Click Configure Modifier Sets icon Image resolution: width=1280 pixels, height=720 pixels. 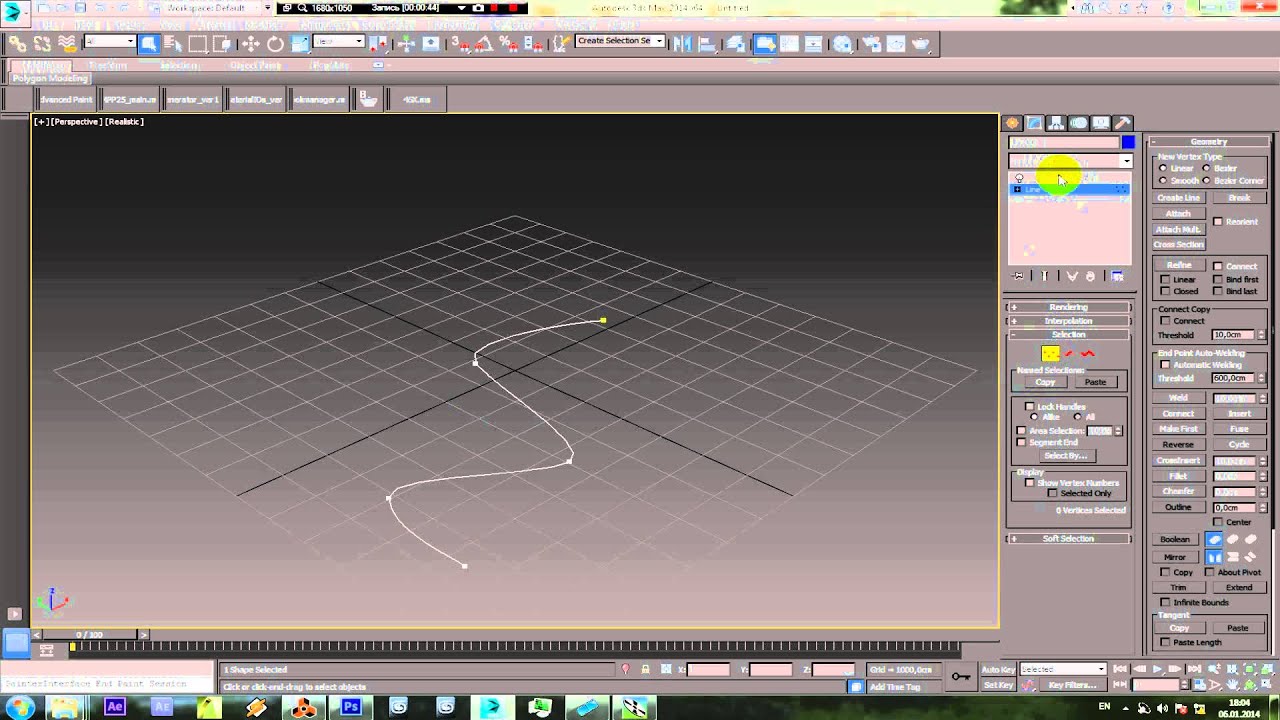click(x=1117, y=276)
